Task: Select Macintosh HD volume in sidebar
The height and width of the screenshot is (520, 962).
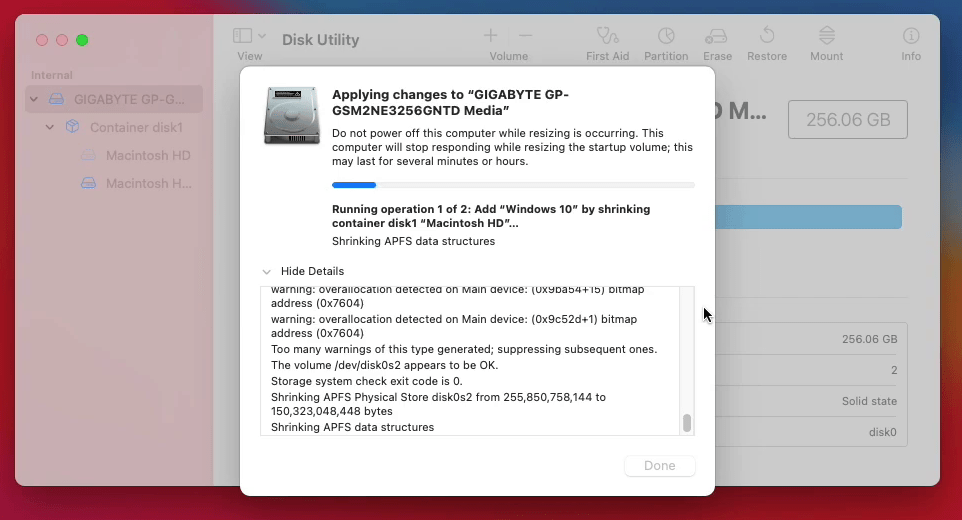Action: point(148,155)
